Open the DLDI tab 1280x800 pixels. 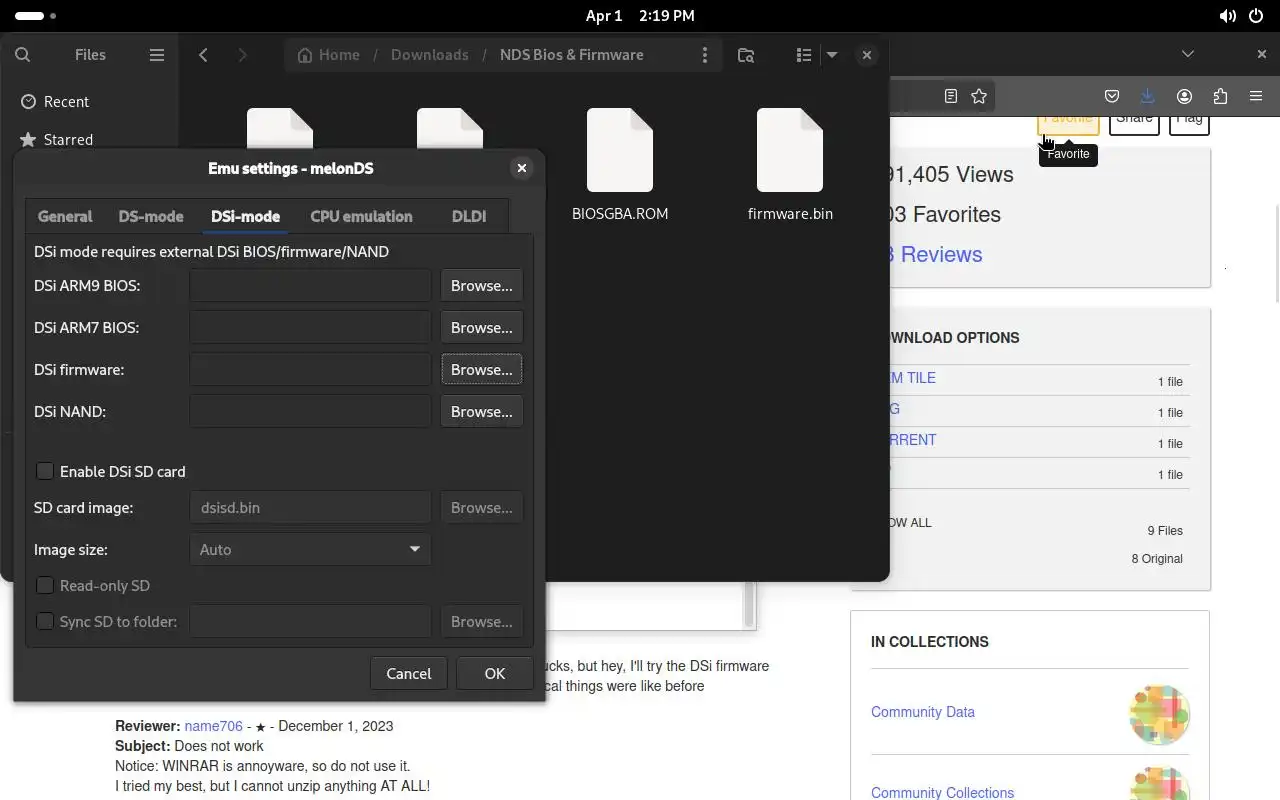469,216
